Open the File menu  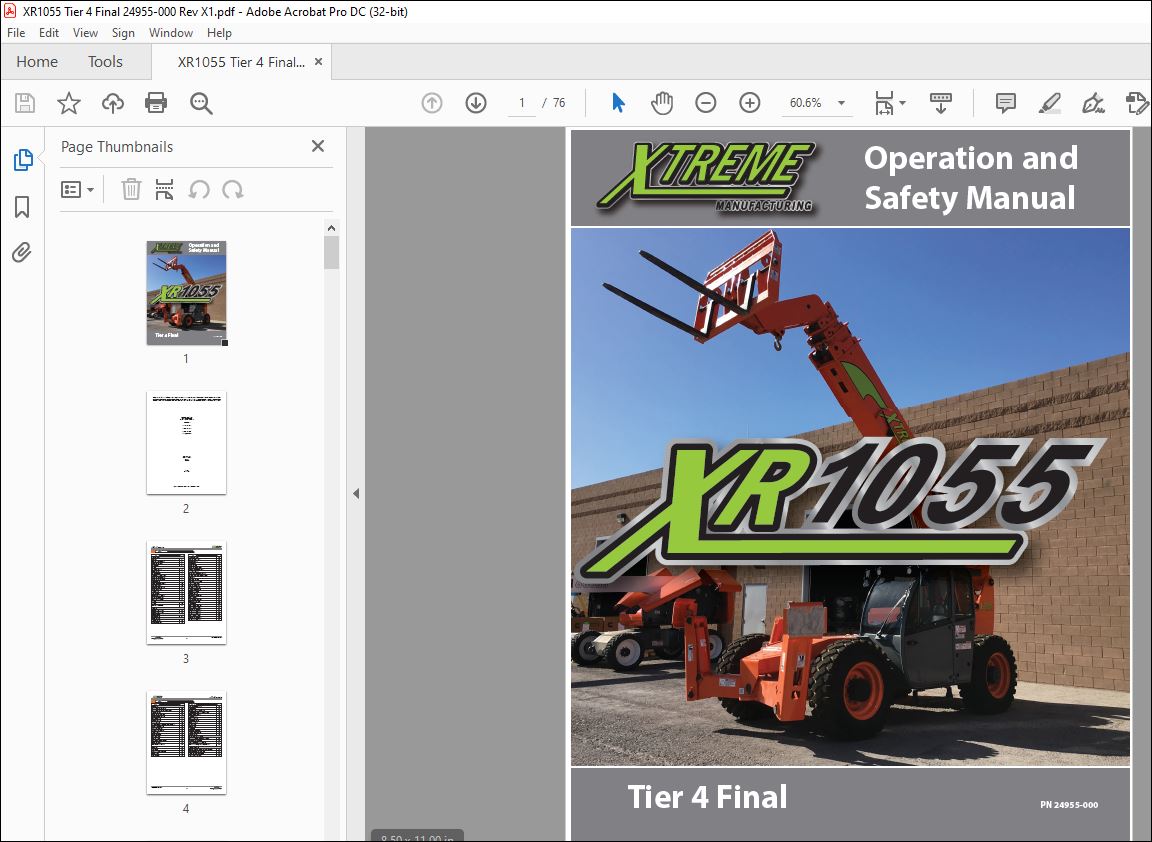click(x=16, y=32)
